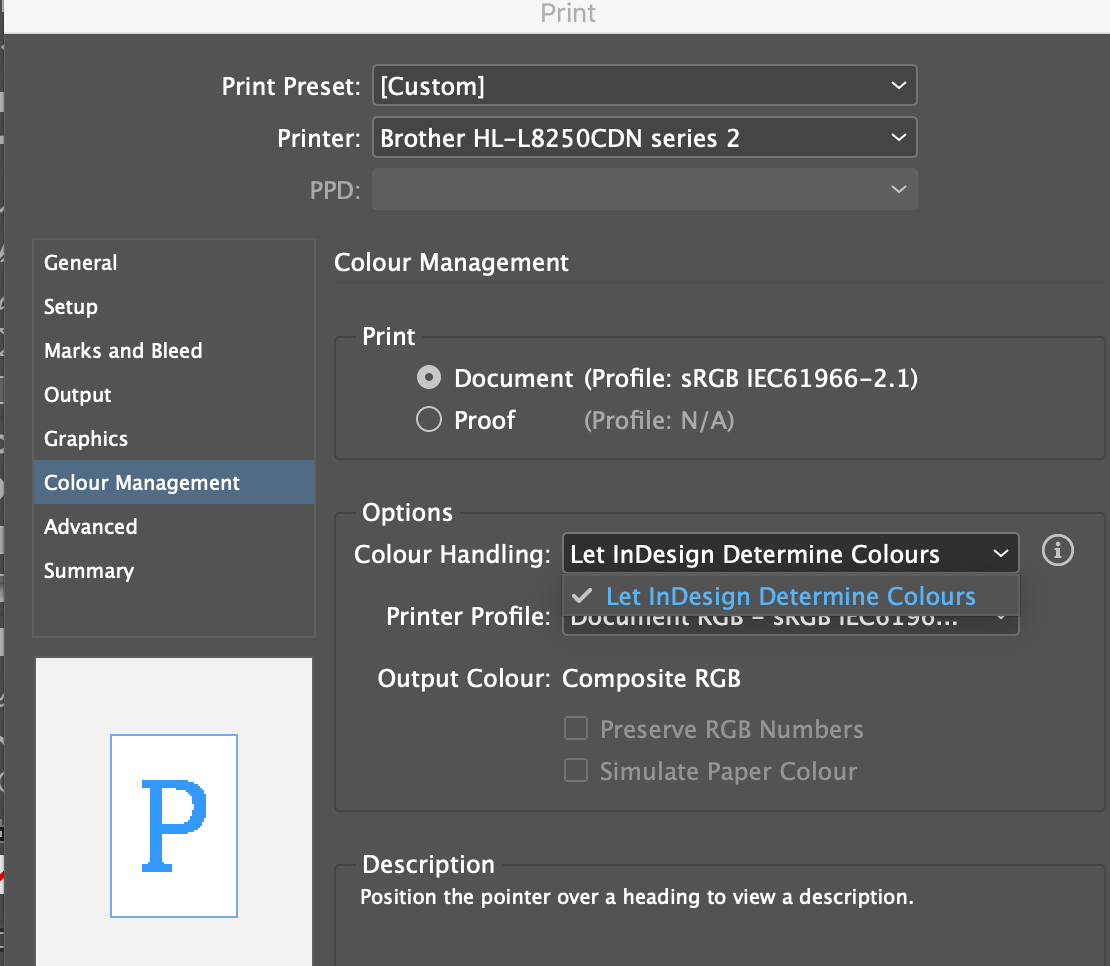Open the Graphics settings section
The image size is (1110, 966).
85,439
